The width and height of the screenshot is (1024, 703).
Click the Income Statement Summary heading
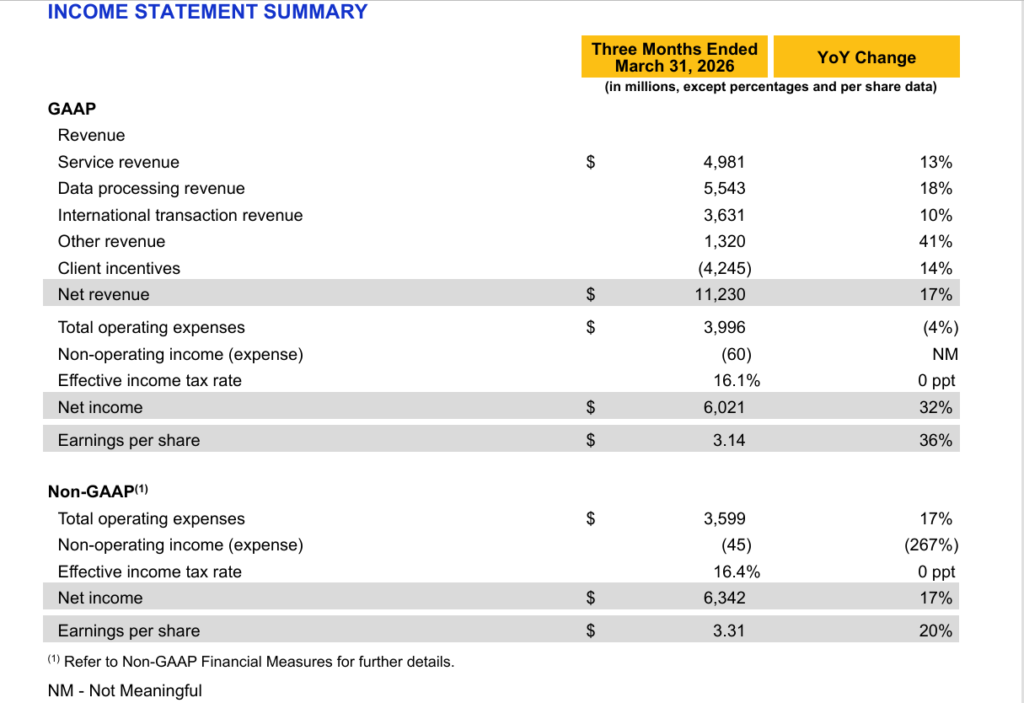[x=207, y=12]
